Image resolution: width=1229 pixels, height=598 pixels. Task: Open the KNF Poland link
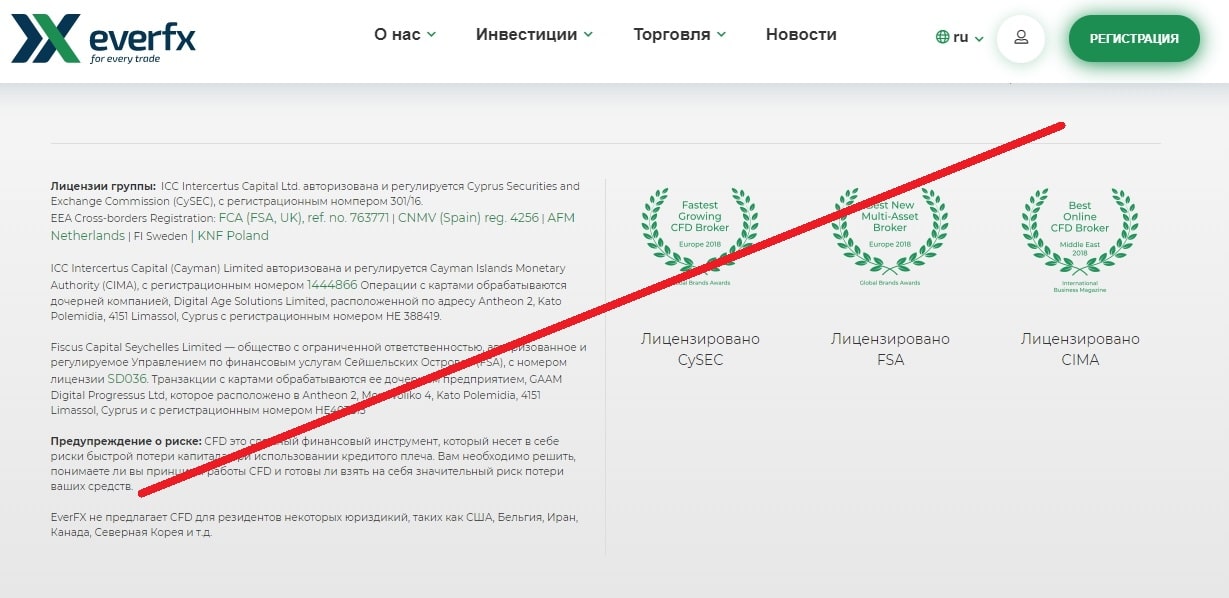click(233, 236)
